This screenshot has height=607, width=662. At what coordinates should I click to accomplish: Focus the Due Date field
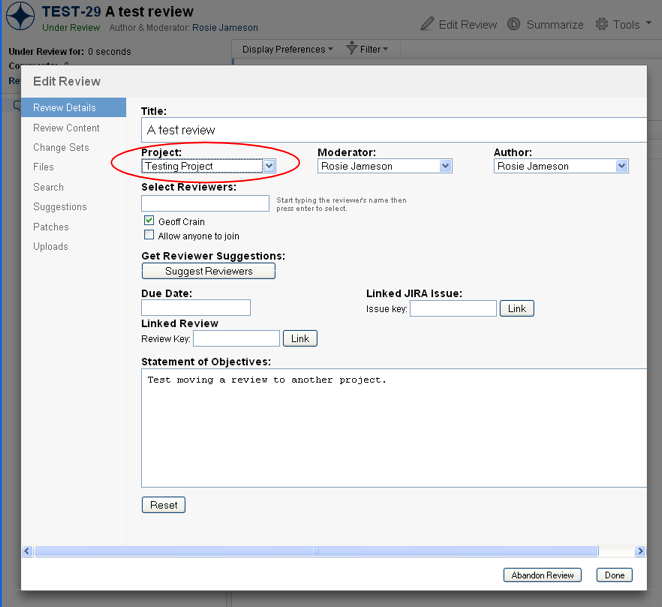click(196, 307)
